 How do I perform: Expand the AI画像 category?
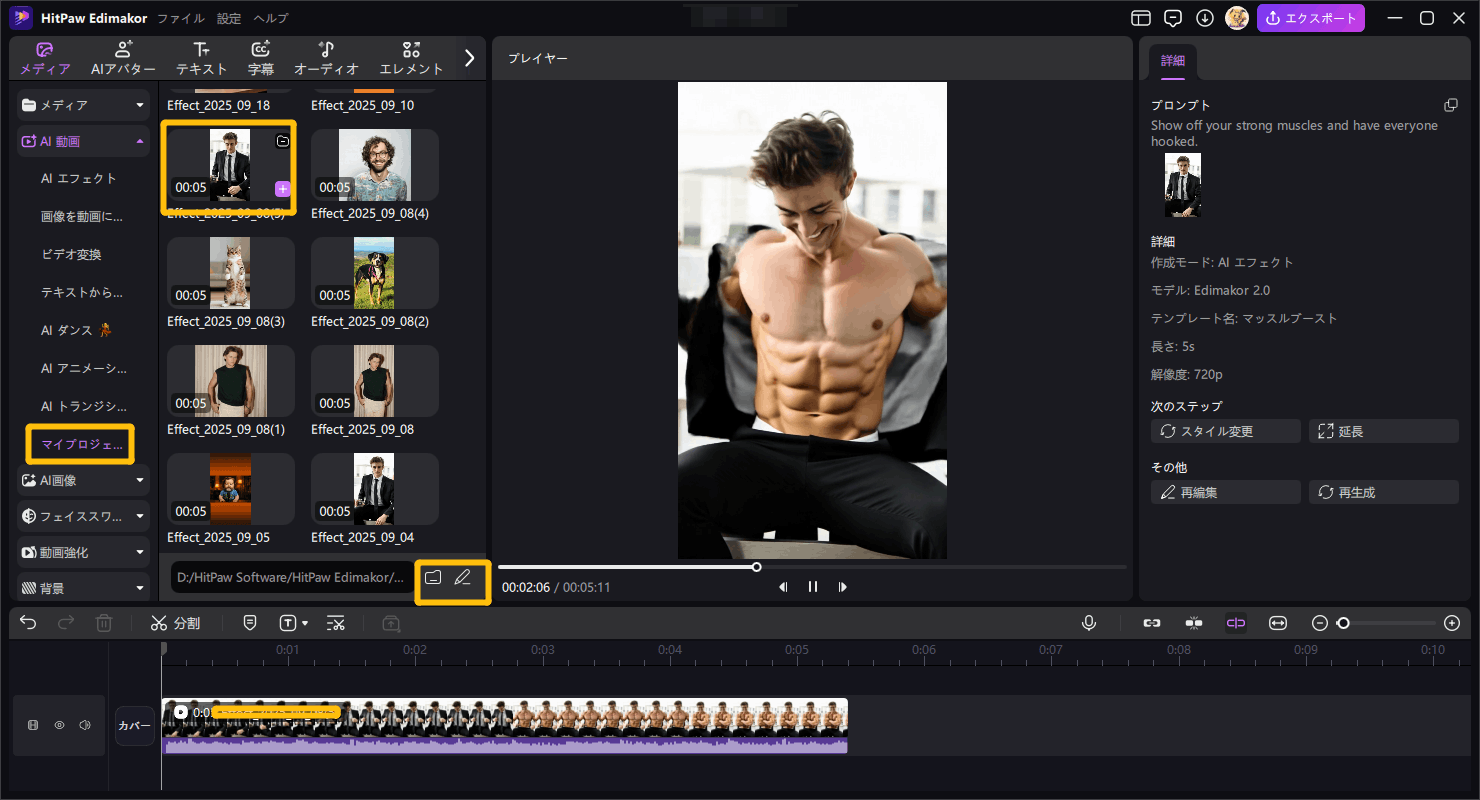84,480
